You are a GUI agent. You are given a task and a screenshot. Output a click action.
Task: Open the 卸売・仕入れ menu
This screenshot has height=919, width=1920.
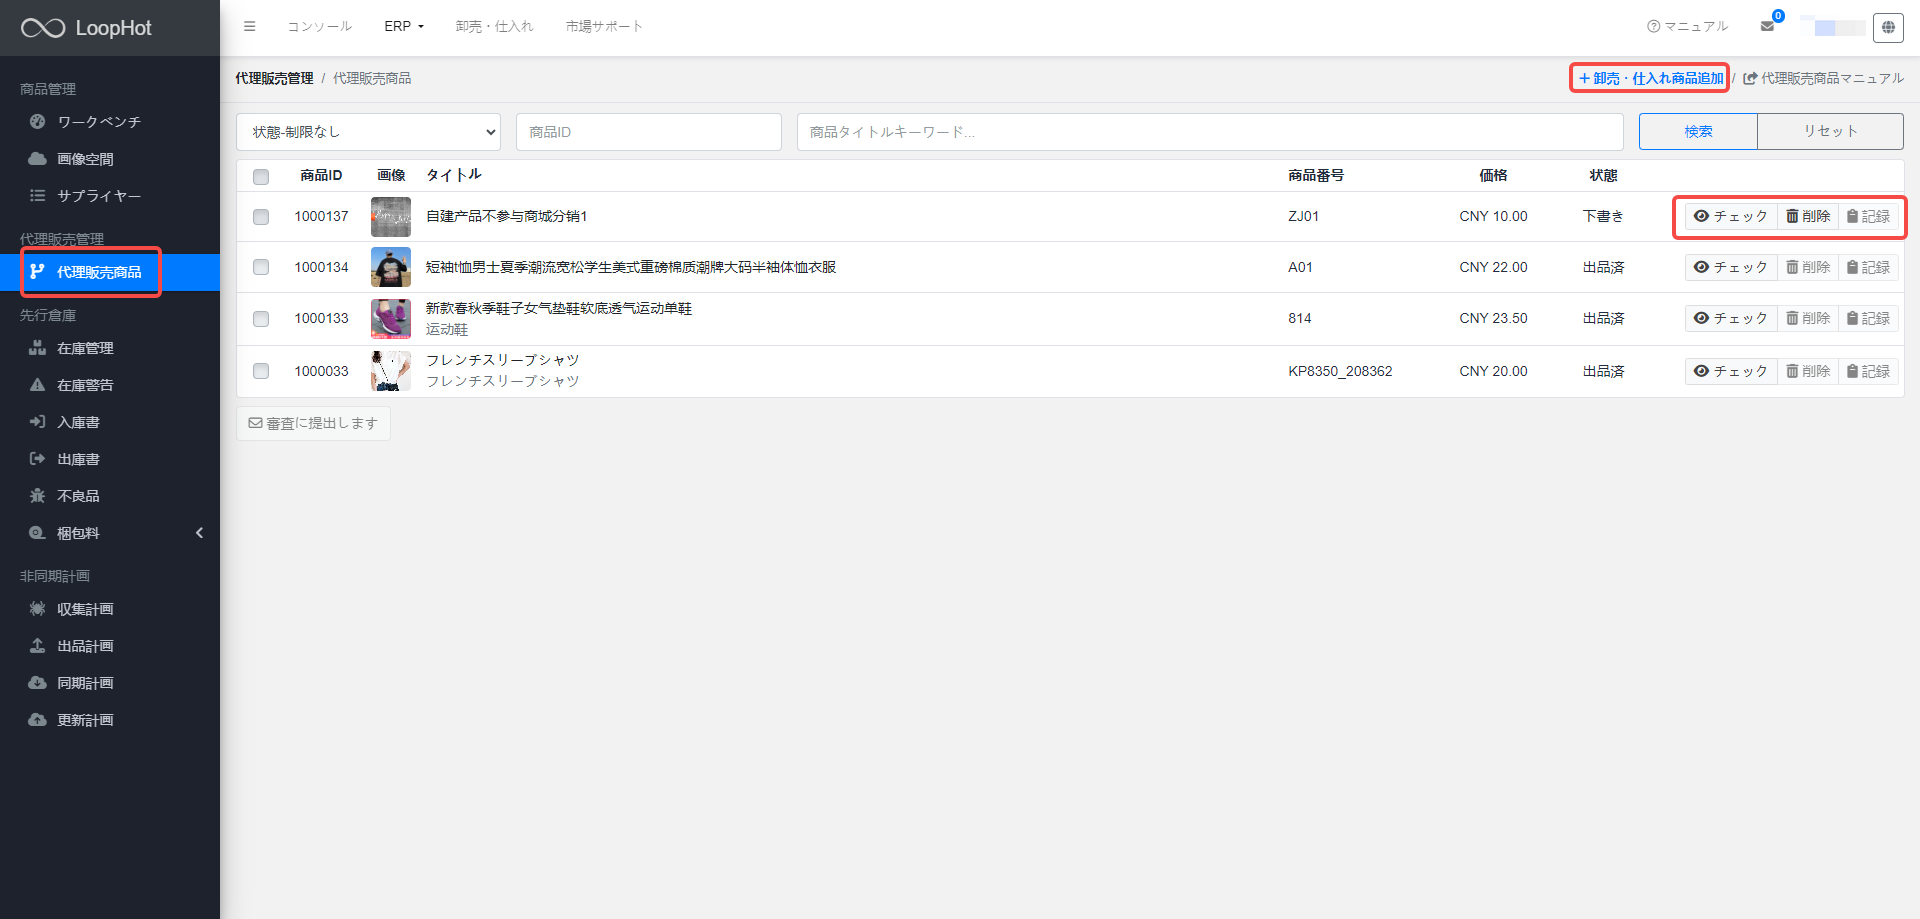click(x=494, y=26)
